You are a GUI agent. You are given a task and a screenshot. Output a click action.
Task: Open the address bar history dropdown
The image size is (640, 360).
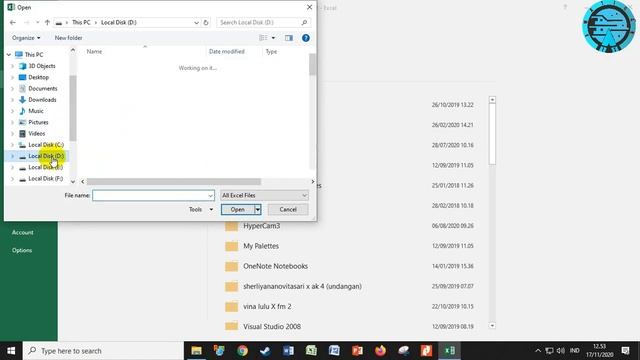pyautogui.click(x=196, y=22)
